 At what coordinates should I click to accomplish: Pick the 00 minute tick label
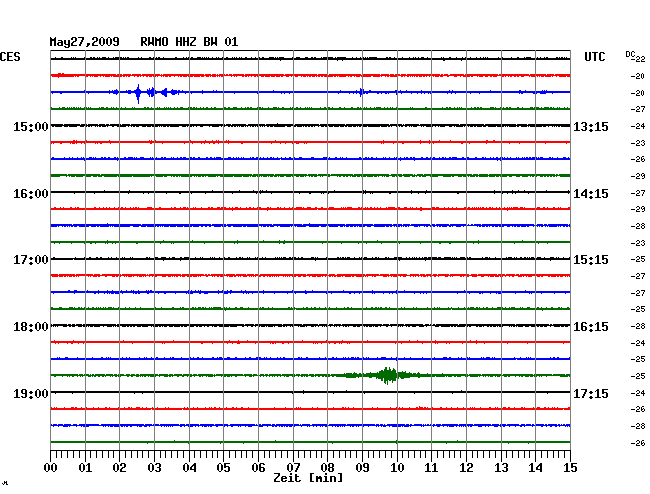50,468
